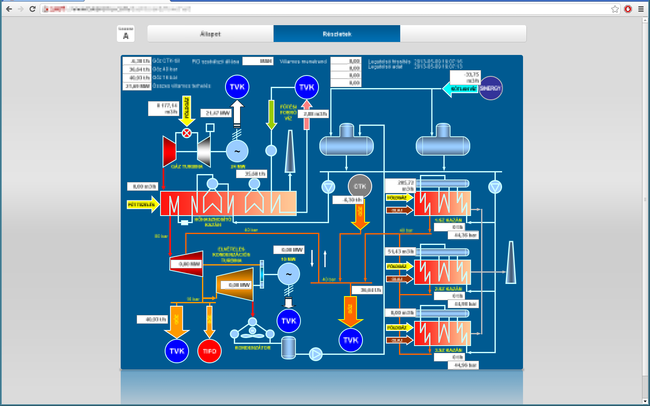
Task: Click the TVK circle beside the TIFO circle
Action: [x=177, y=351]
